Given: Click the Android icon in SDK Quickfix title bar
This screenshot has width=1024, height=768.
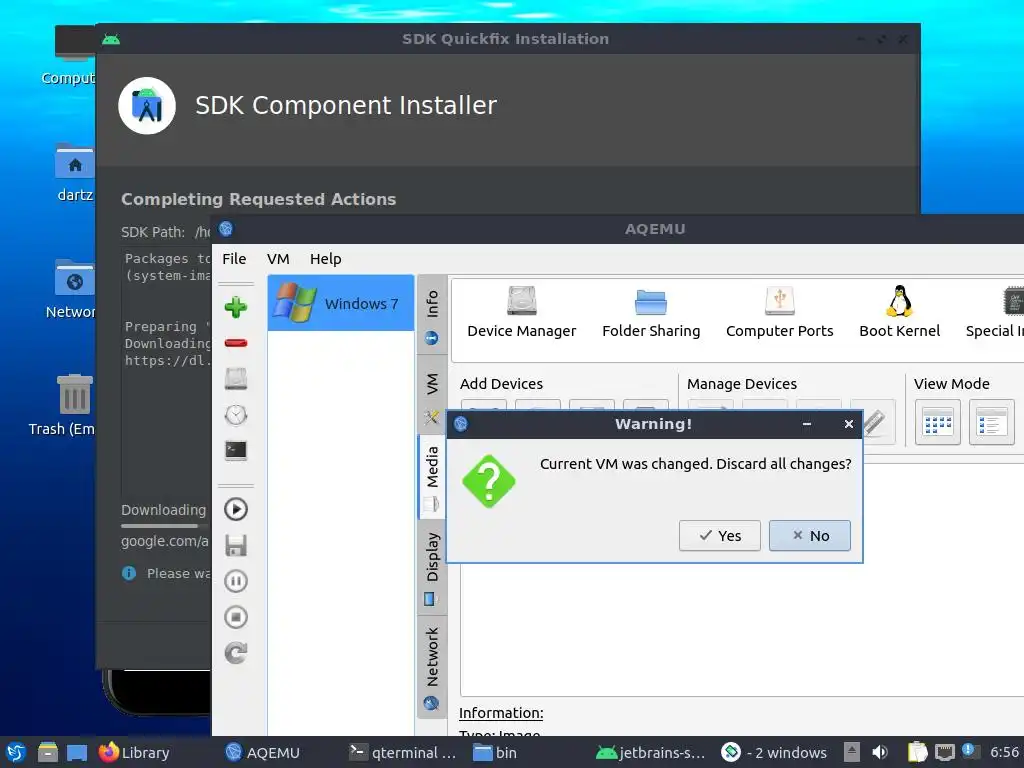Looking at the screenshot, I should click(111, 39).
